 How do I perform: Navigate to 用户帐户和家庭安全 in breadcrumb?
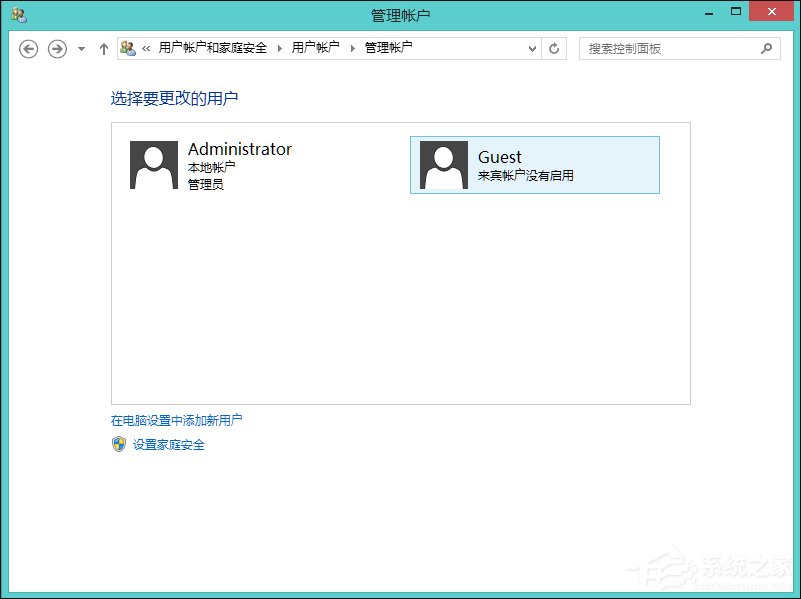[212, 47]
